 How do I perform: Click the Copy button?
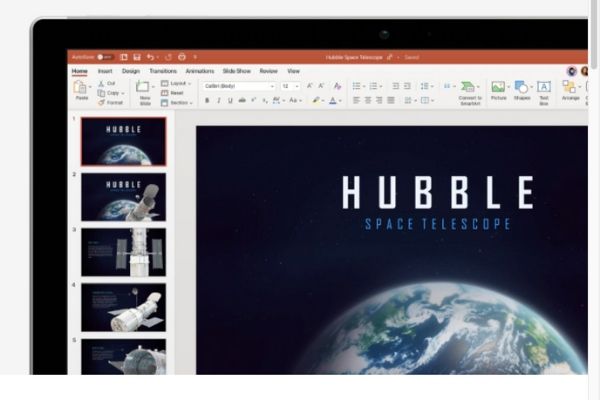[x=109, y=93]
